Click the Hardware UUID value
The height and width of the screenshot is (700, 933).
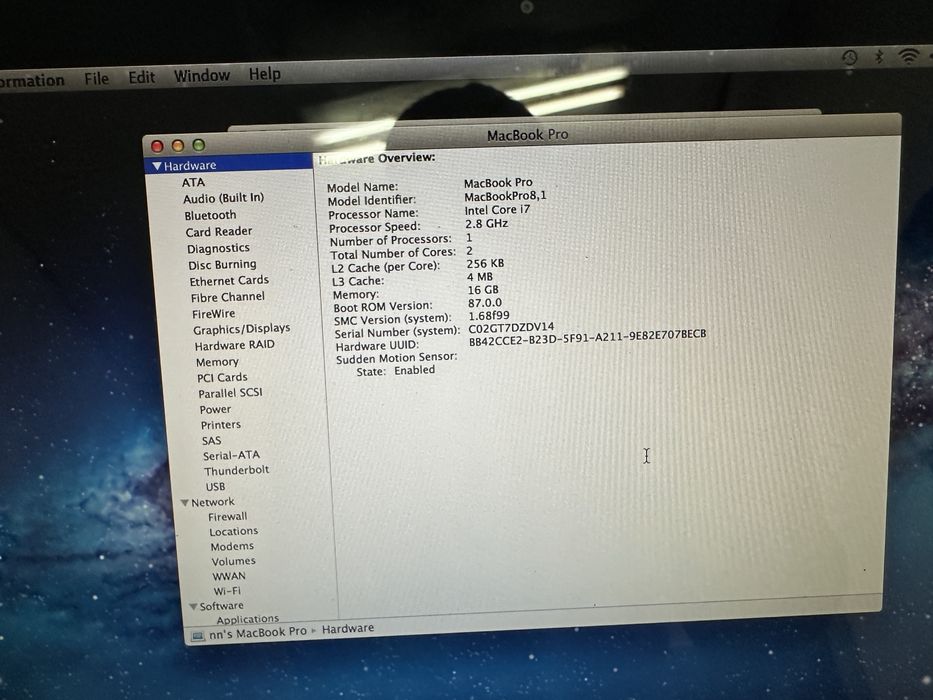587,338
